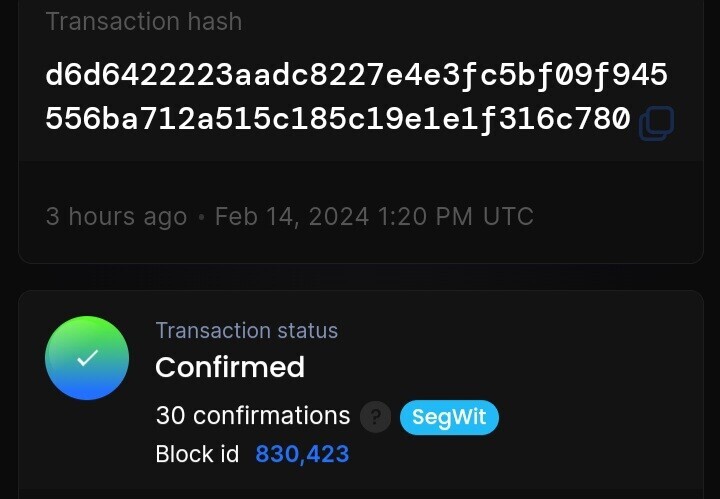Click the "Confirmed" status heading
This screenshot has width=720, height=499.
[x=230, y=367]
